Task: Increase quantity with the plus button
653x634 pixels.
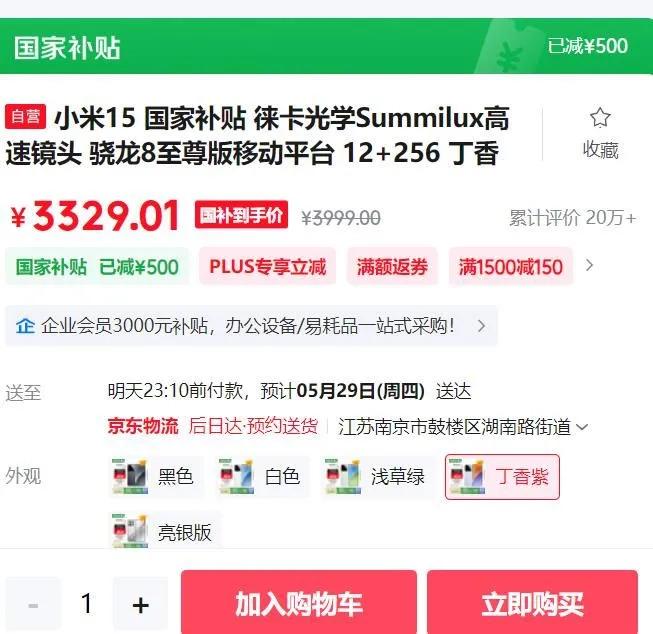Action: pyautogui.click(x=141, y=604)
